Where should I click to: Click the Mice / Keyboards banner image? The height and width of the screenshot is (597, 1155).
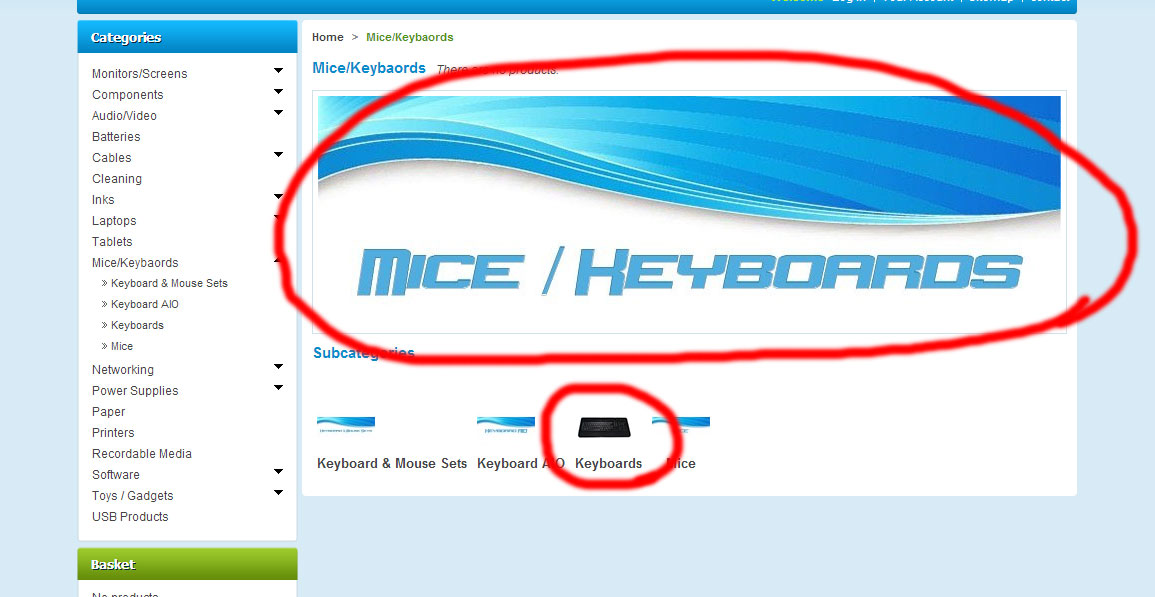[x=689, y=212]
